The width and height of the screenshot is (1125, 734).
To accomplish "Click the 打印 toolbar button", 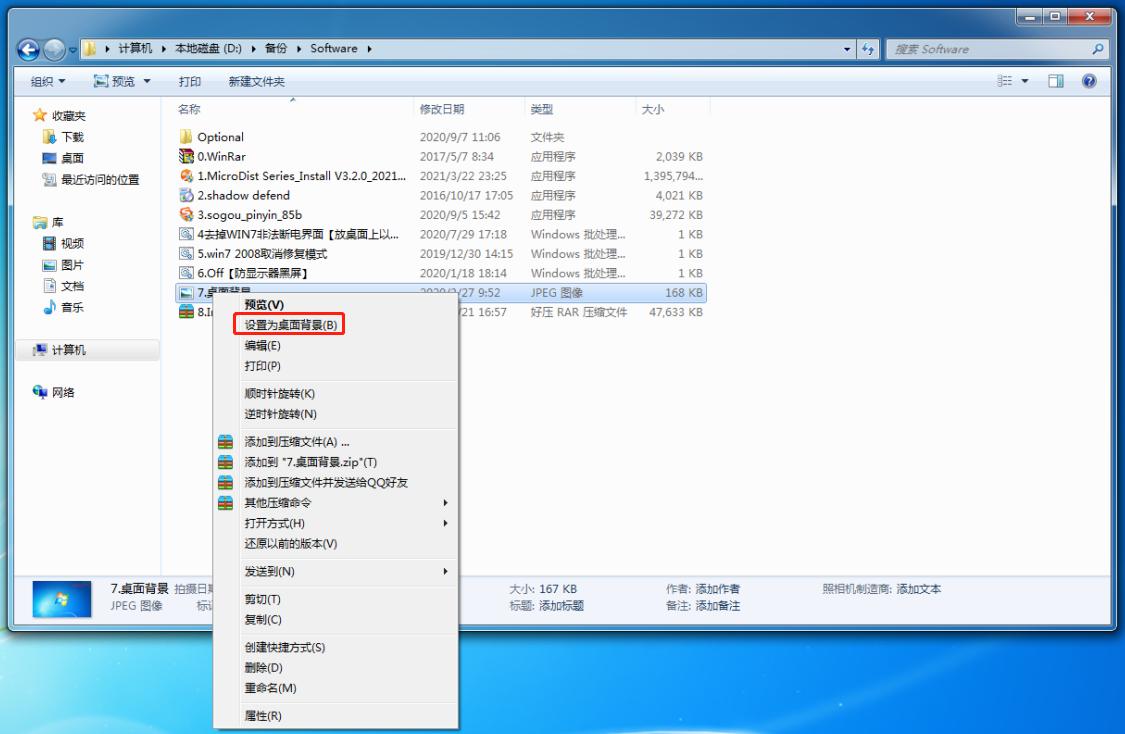I will (189, 82).
